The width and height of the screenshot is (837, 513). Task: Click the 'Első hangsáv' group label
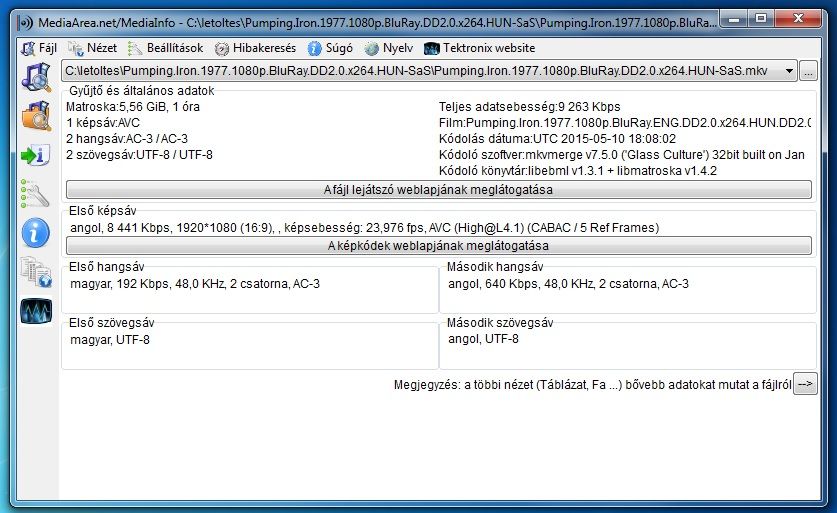(107, 267)
